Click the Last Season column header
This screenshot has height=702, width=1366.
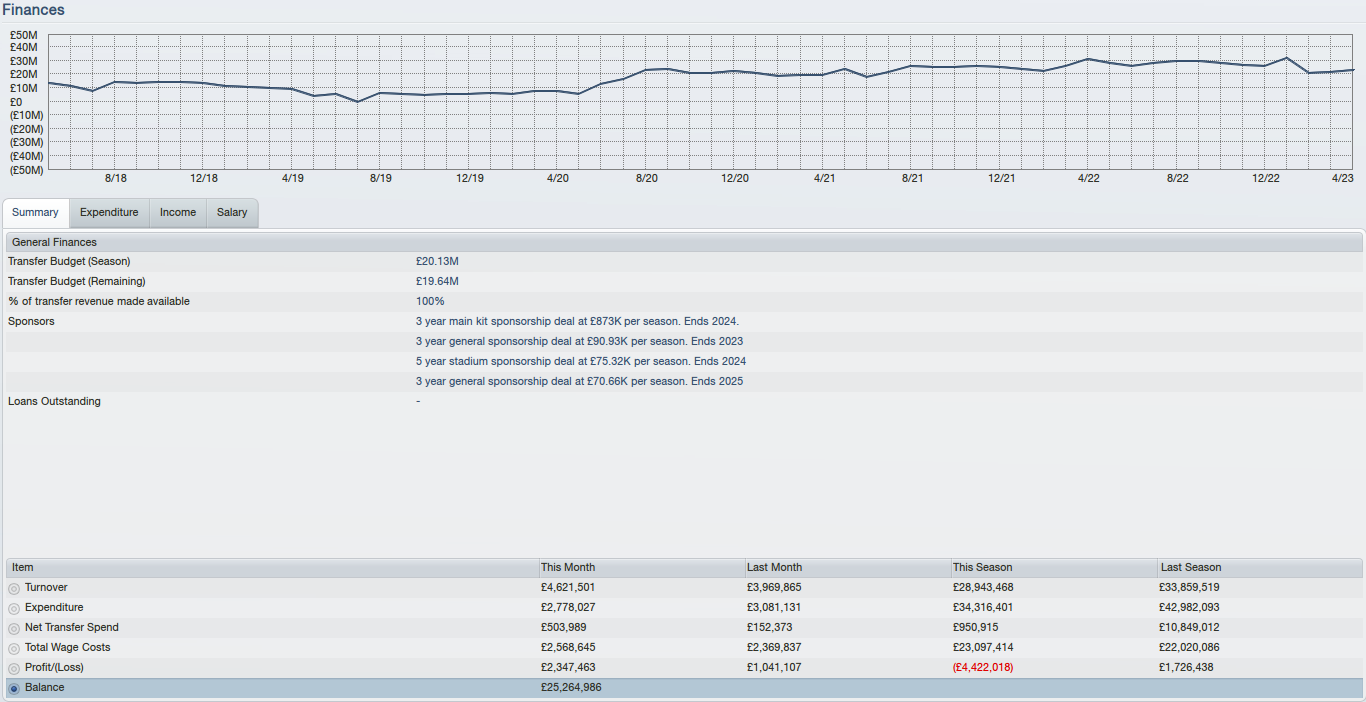pyautogui.click(x=1190, y=567)
